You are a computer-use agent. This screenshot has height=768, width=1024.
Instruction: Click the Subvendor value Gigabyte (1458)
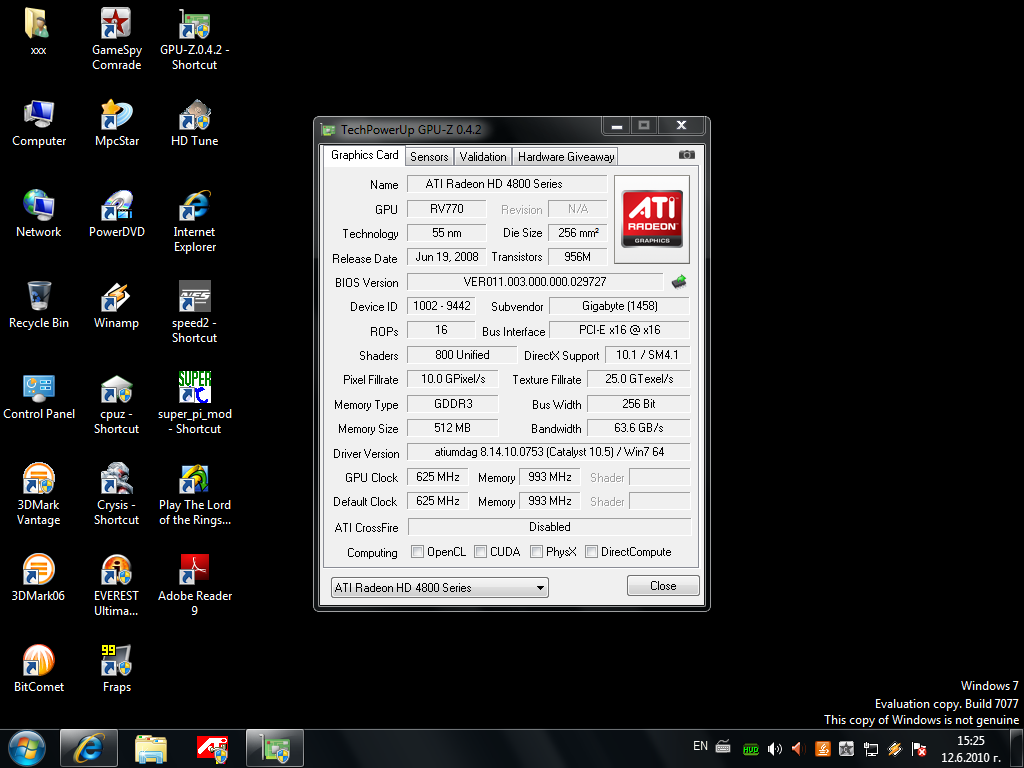[619, 306]
